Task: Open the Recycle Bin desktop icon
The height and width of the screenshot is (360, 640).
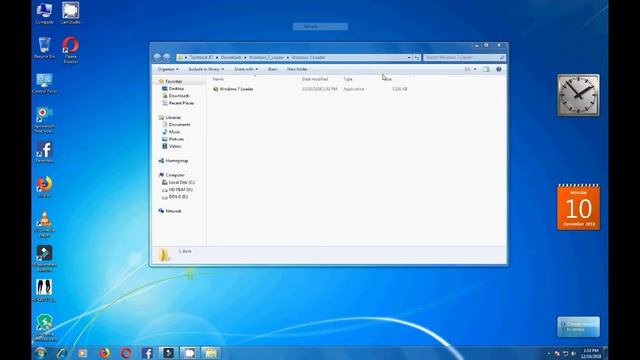Action: coord(44,48)
